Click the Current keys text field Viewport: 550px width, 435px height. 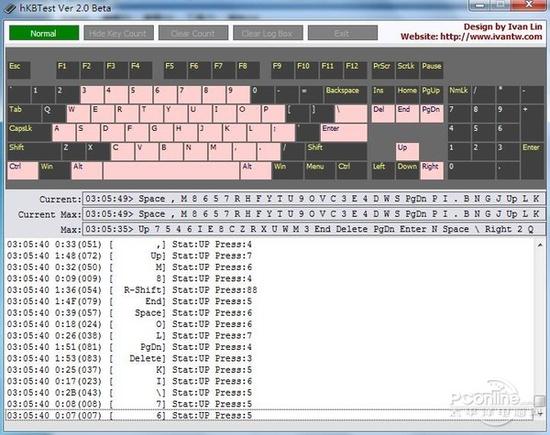[314, 199]
